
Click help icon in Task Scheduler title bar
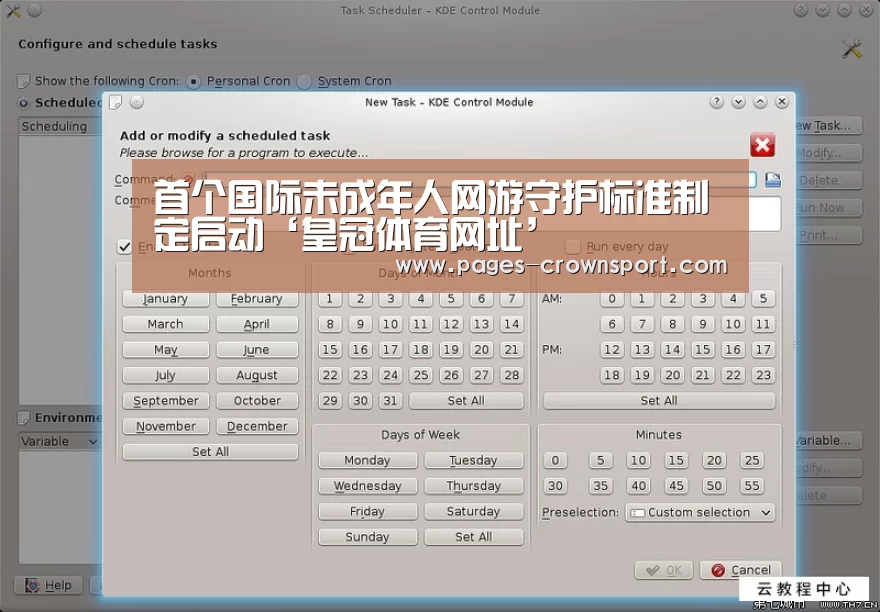[x=801, y=11]
